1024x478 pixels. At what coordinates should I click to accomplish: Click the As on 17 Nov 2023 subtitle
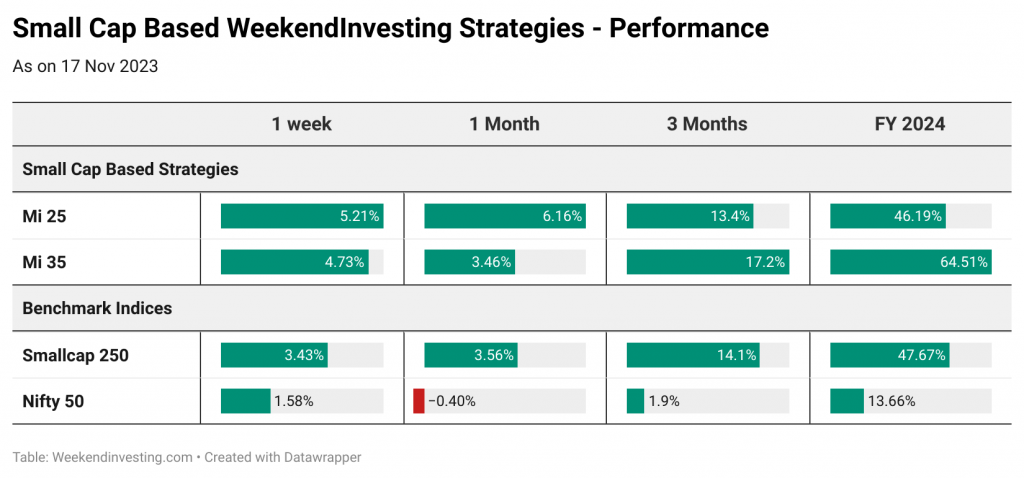tap(85, 67)
